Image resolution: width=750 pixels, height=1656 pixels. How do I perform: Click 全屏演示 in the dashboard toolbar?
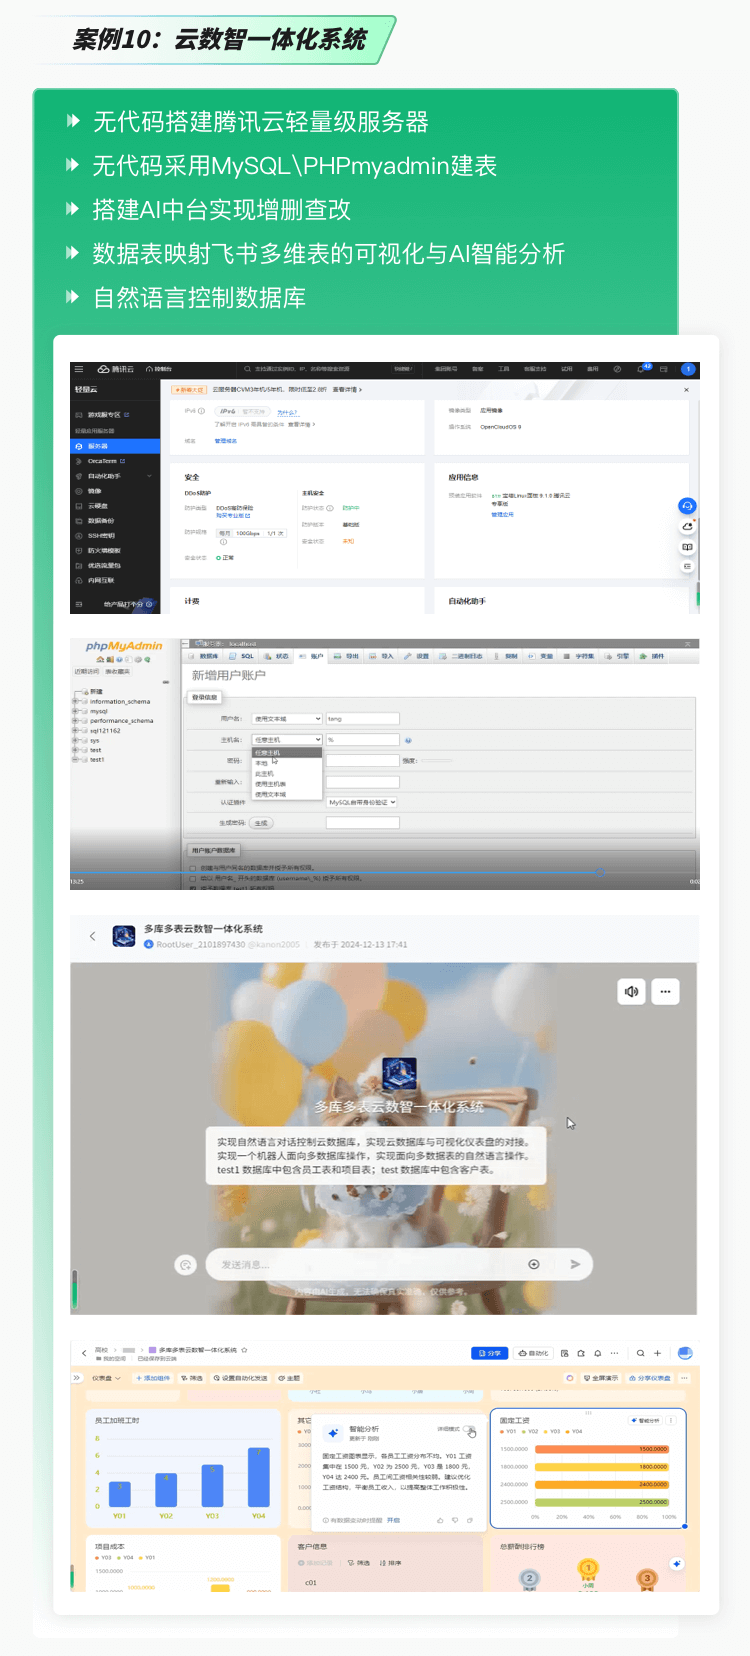[601, 1378]
